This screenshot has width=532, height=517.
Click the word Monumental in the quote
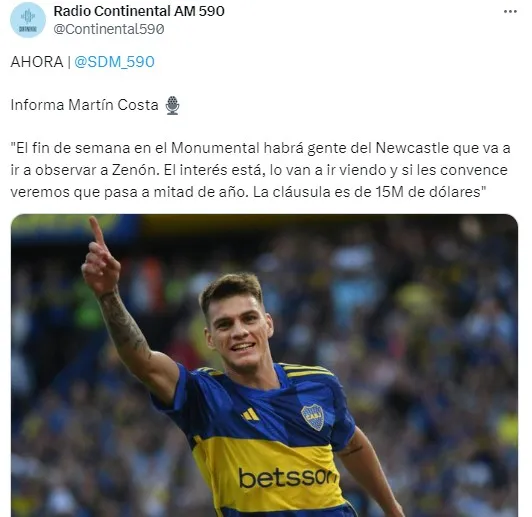click(215, 148)
